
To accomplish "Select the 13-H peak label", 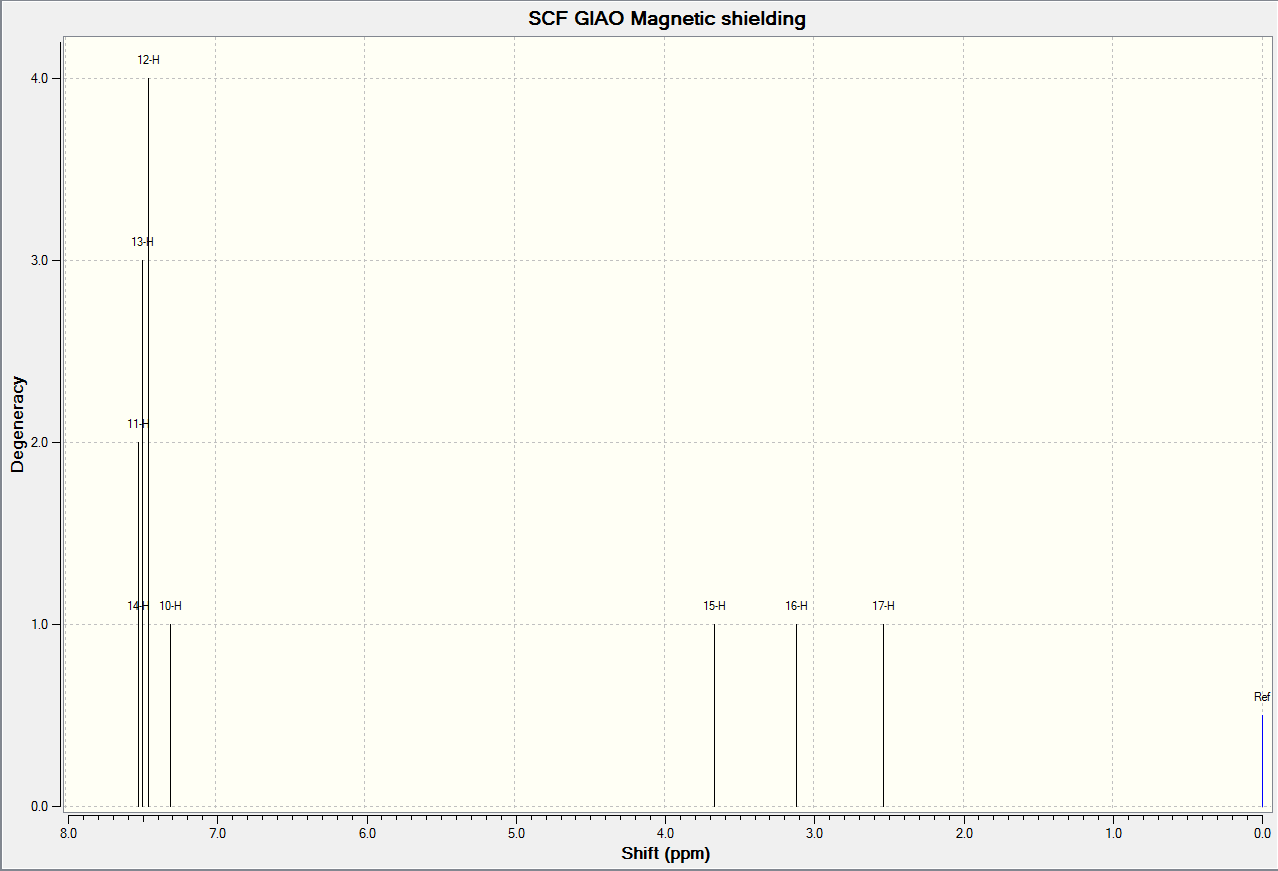I will coord(142,242).
